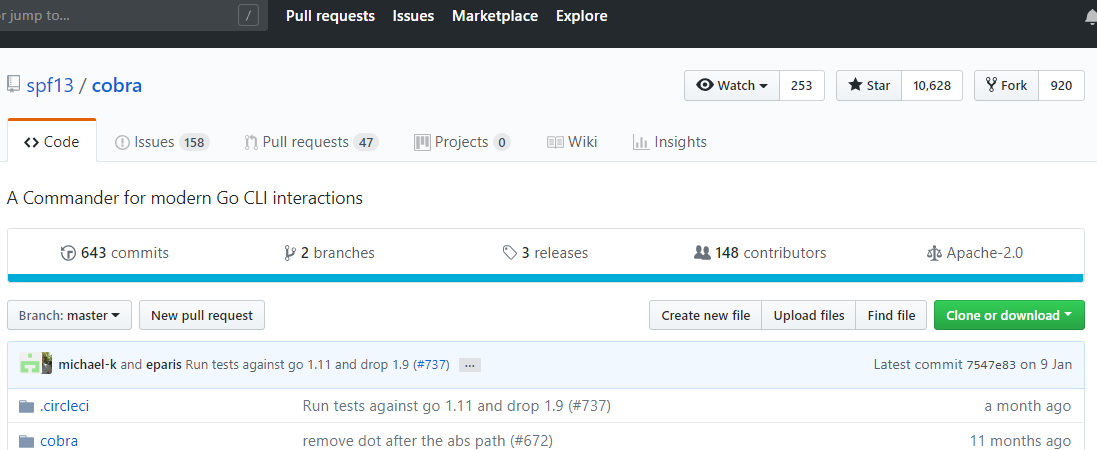Show the 148 contributors page
This screenshot has width=1097, height=450.
760,253
